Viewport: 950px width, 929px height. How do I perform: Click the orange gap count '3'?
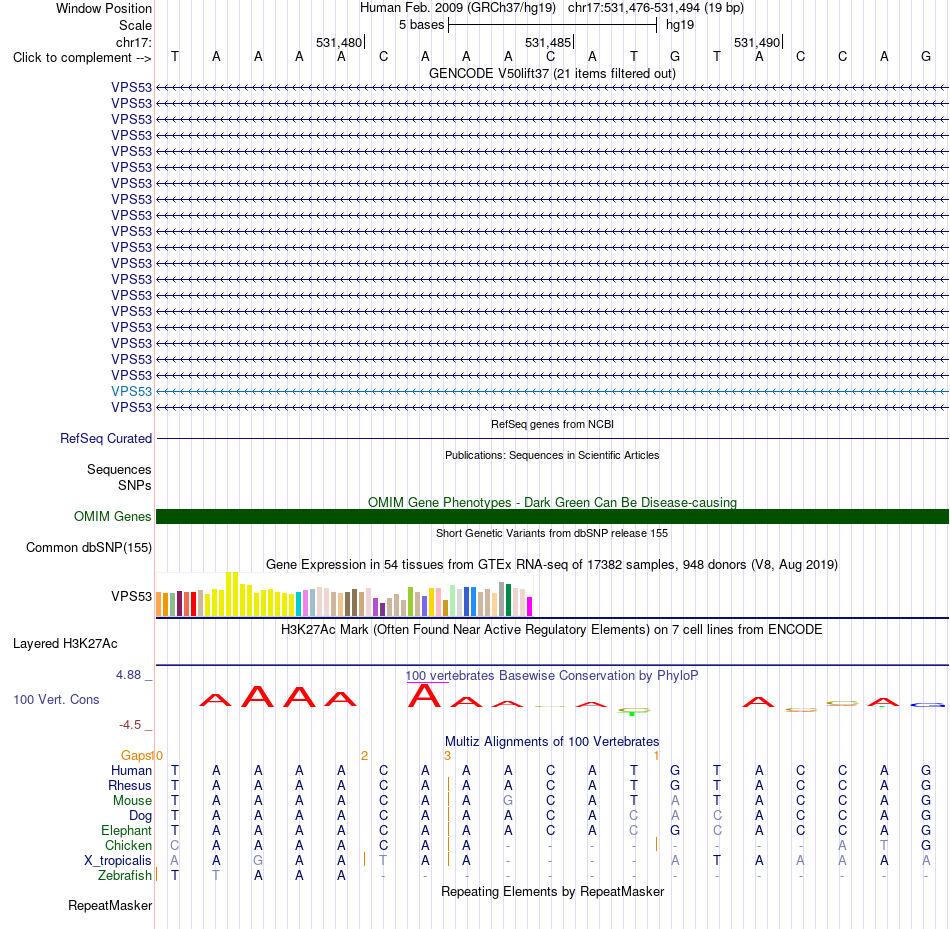[447, 756]
